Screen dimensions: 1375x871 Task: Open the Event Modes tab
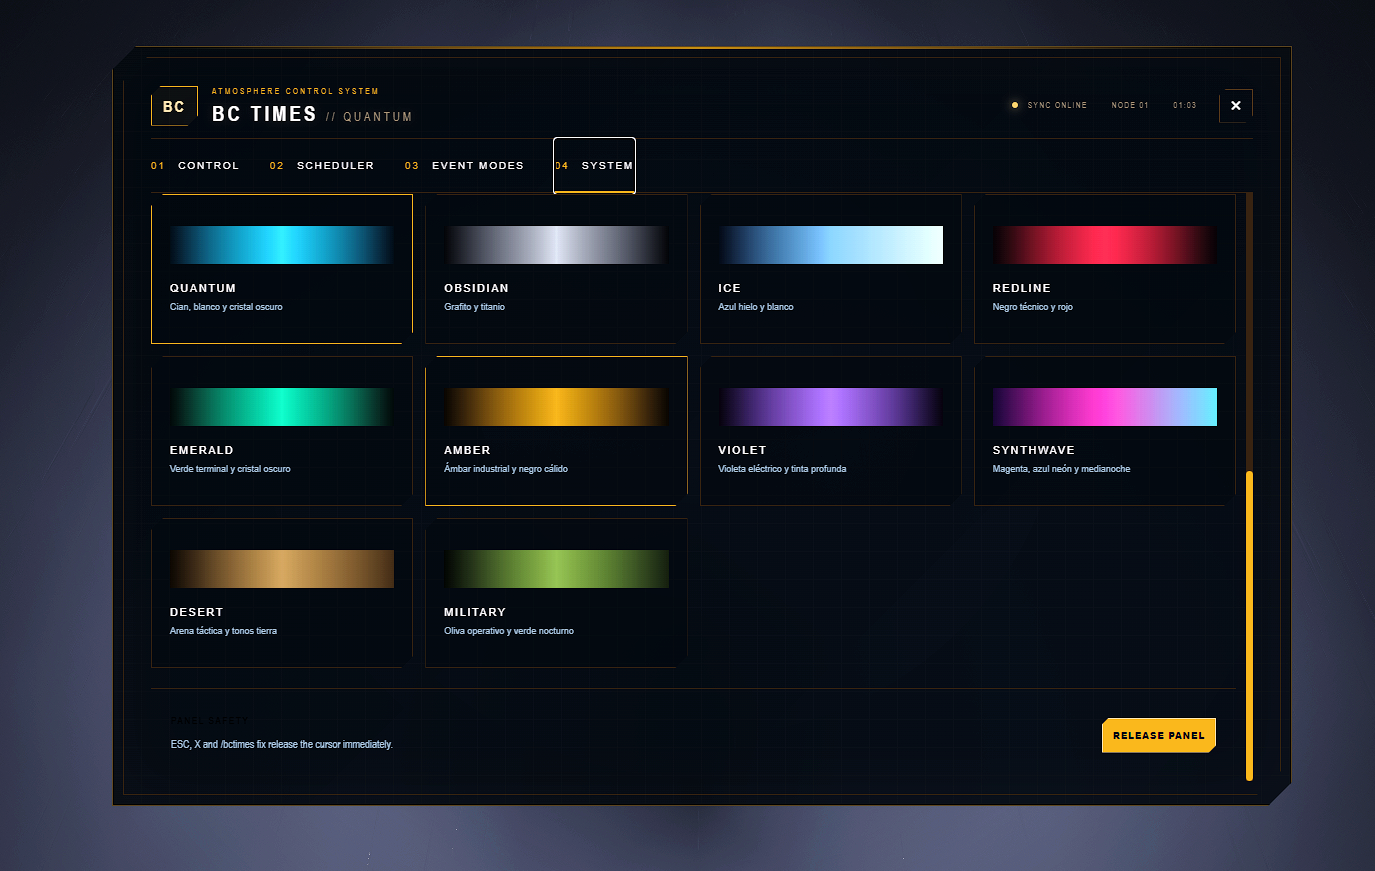pos(465,165)
